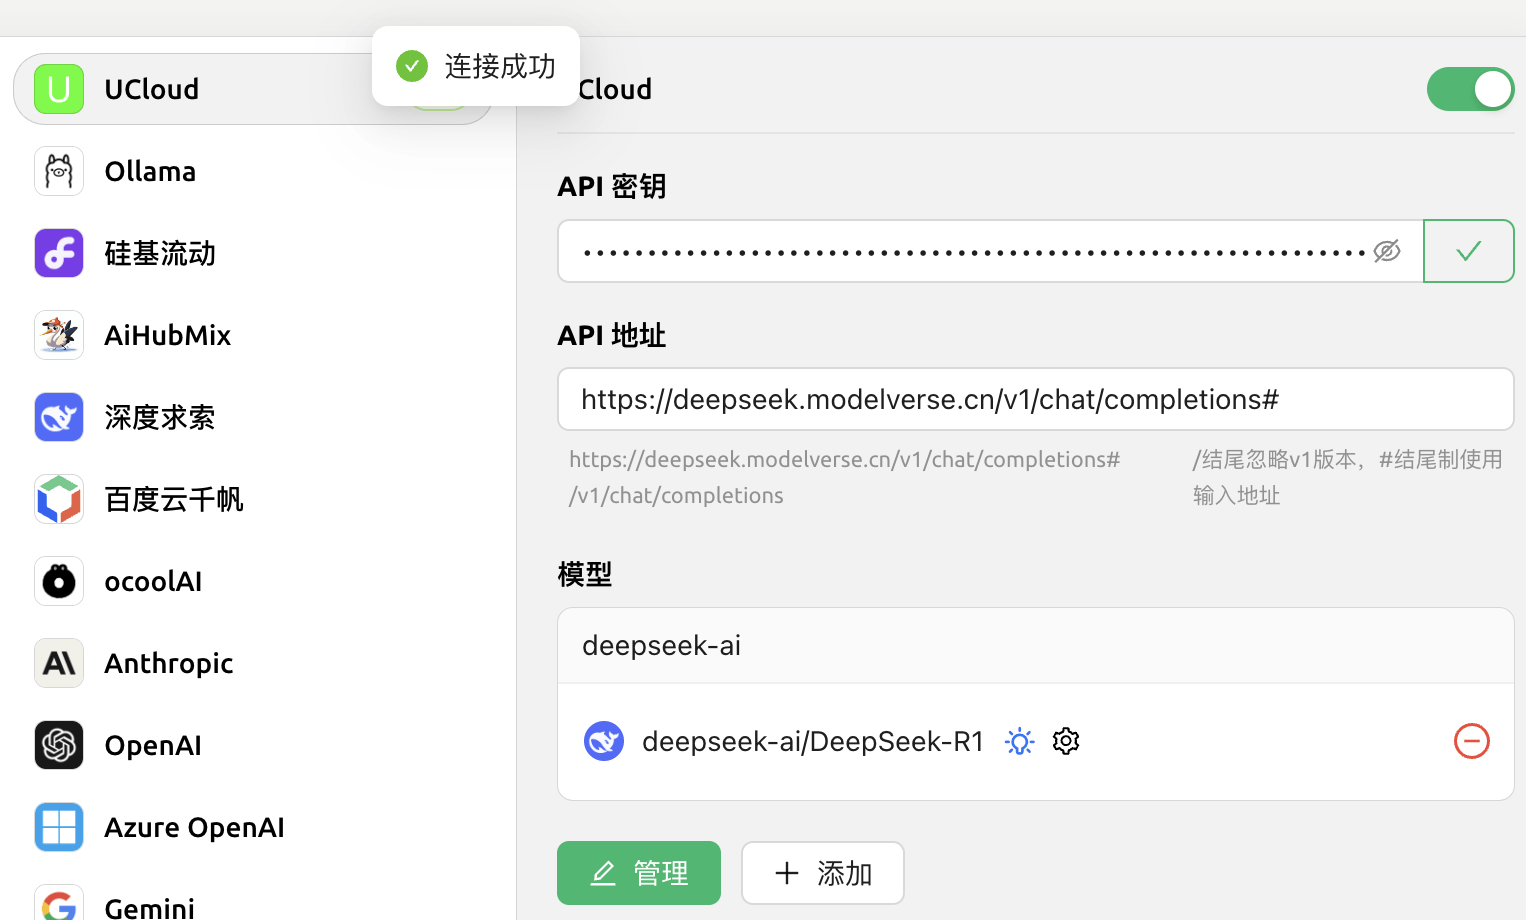This screenshot has height=920, width=1526.
Task: Toggle reasoning mode on DeepSeek-R1 model
Action: tap(1019, 741)
